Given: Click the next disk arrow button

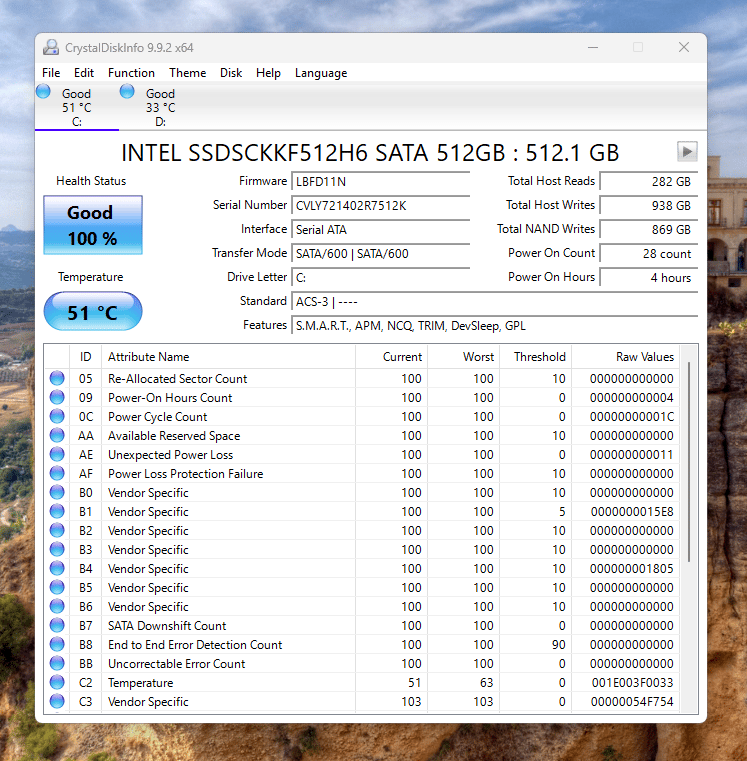Looking at the screenshot, I should click(687, 151).
